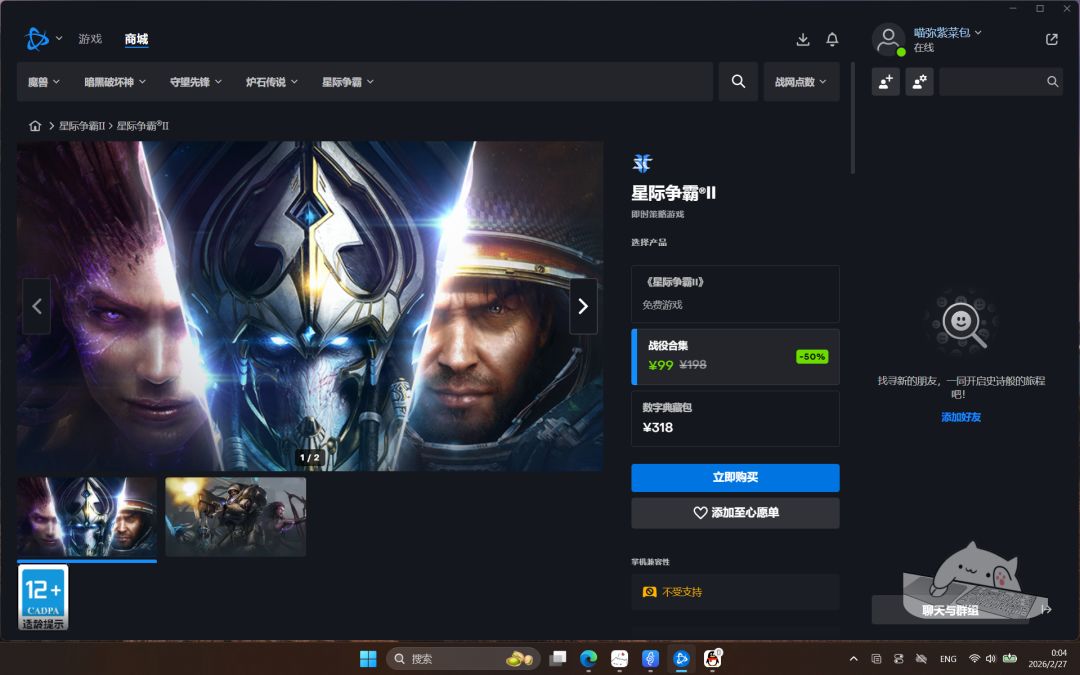Image resolution: width=1080 pixels, height=675 pixels.
Task: Click the friends search magnifier icon
Action: pos(1052,82)
